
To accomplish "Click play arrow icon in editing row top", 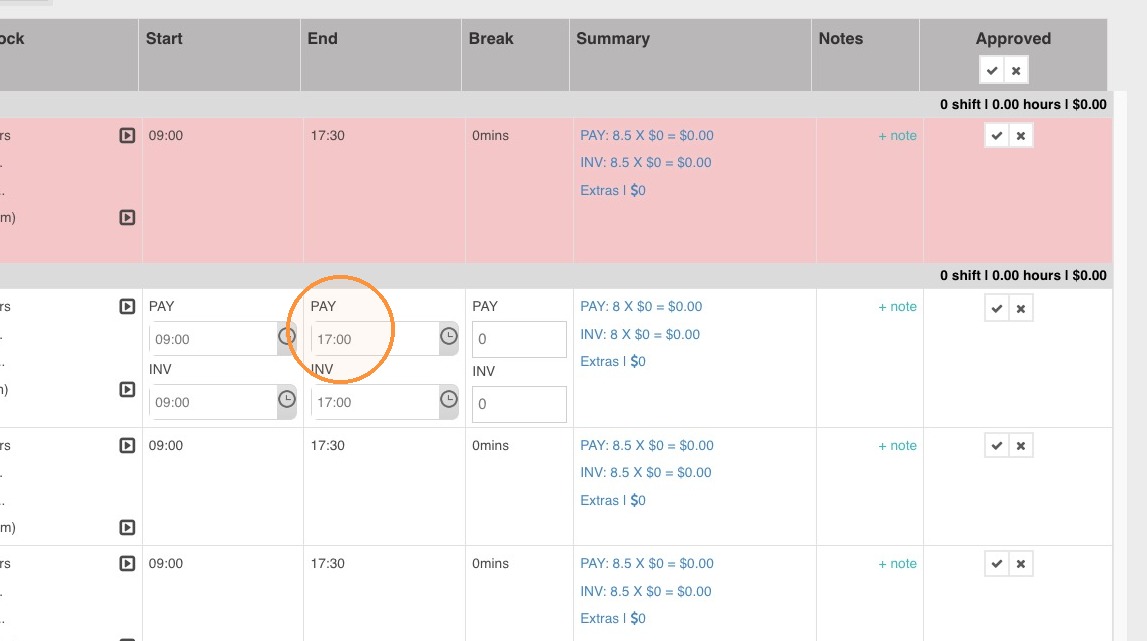I will tap(127, 307).
